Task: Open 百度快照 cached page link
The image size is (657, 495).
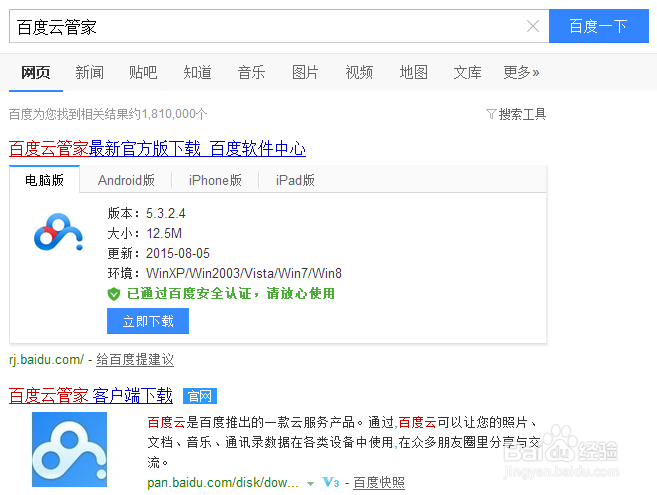Action: 379,482
